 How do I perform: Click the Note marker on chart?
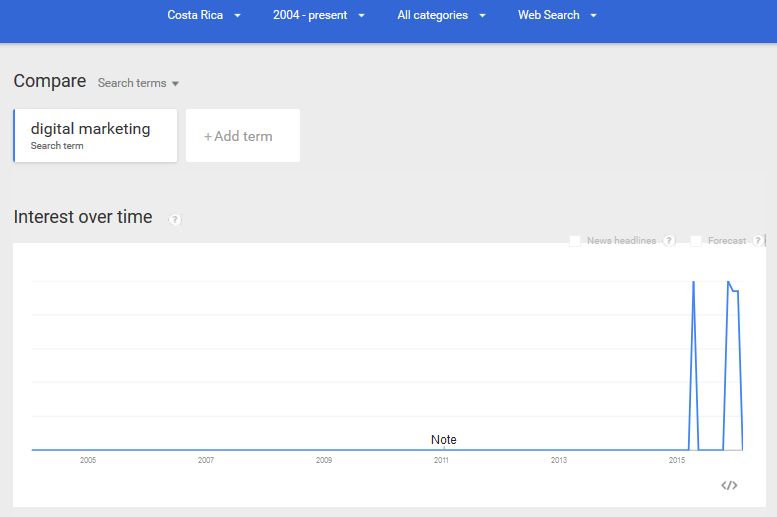click(444, 440)
